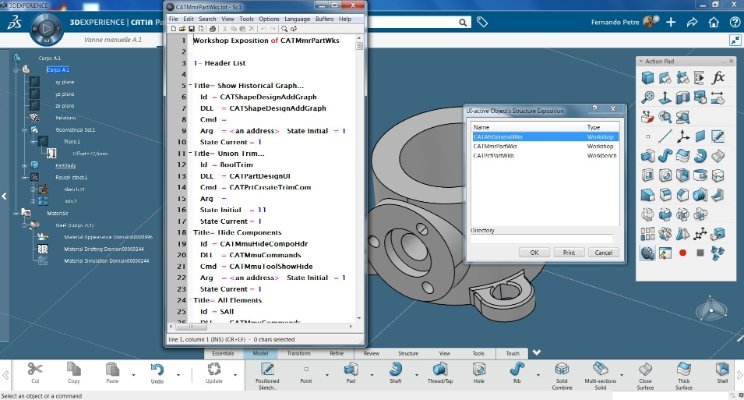
Task: Click the Undo arrow icon
Action: [157, 369]
